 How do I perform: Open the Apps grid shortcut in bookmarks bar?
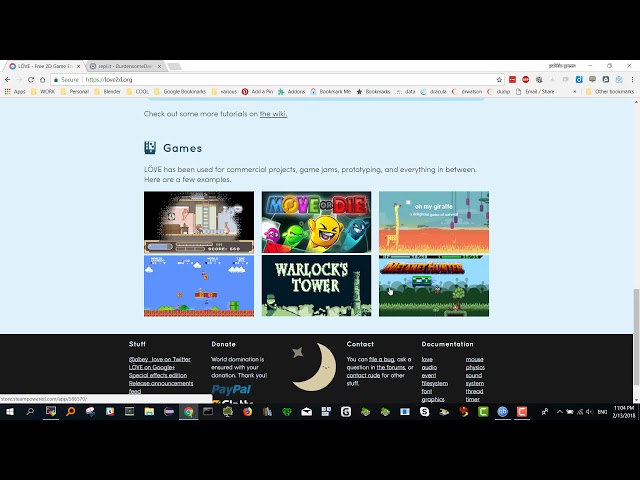15,91
